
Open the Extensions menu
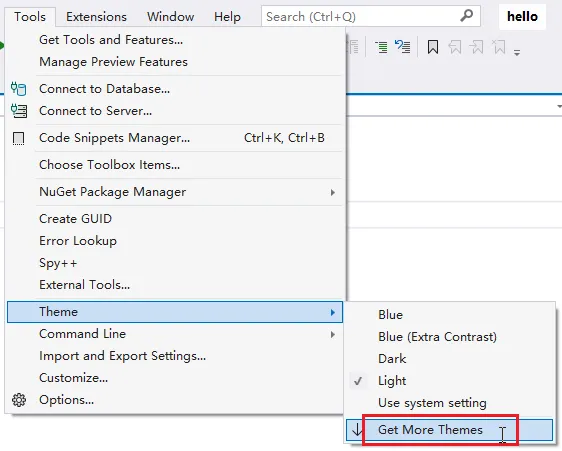tap(96, 16)
